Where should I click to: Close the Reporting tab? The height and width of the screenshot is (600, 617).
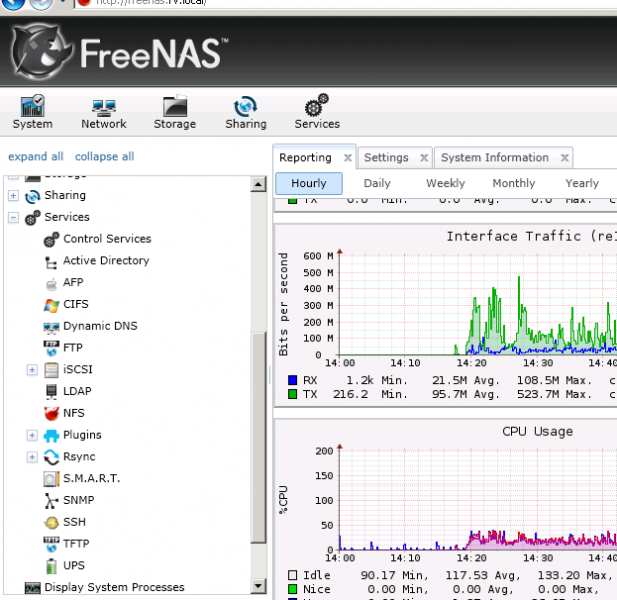347,158
